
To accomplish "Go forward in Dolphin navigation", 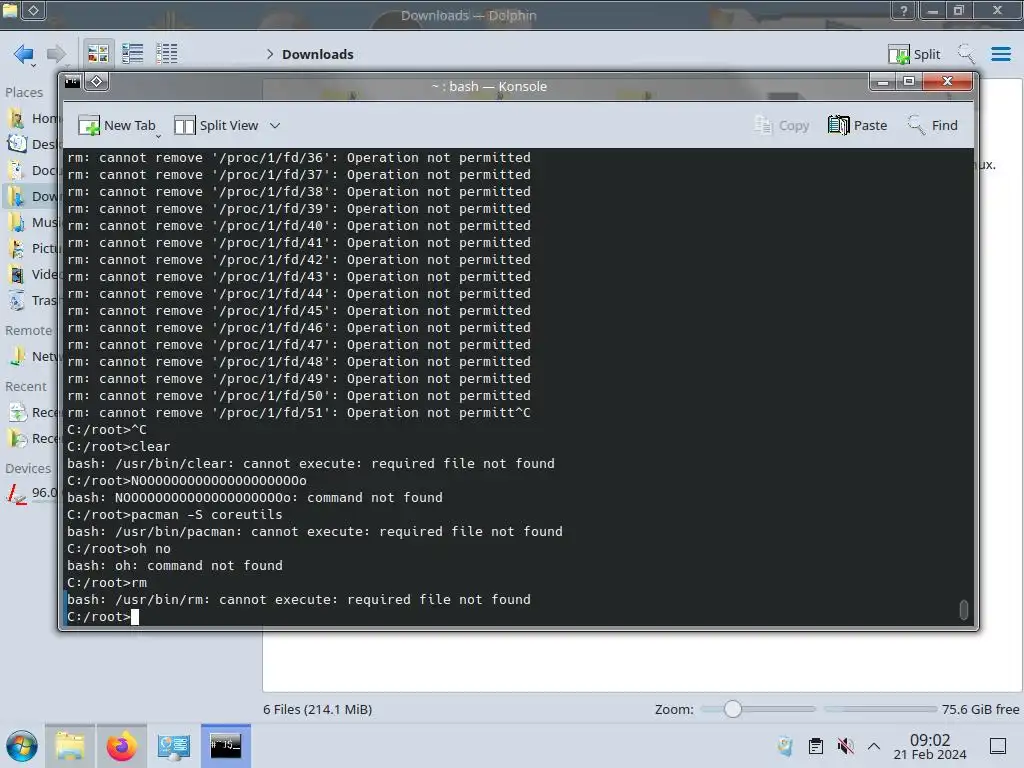I will [56, 54].
